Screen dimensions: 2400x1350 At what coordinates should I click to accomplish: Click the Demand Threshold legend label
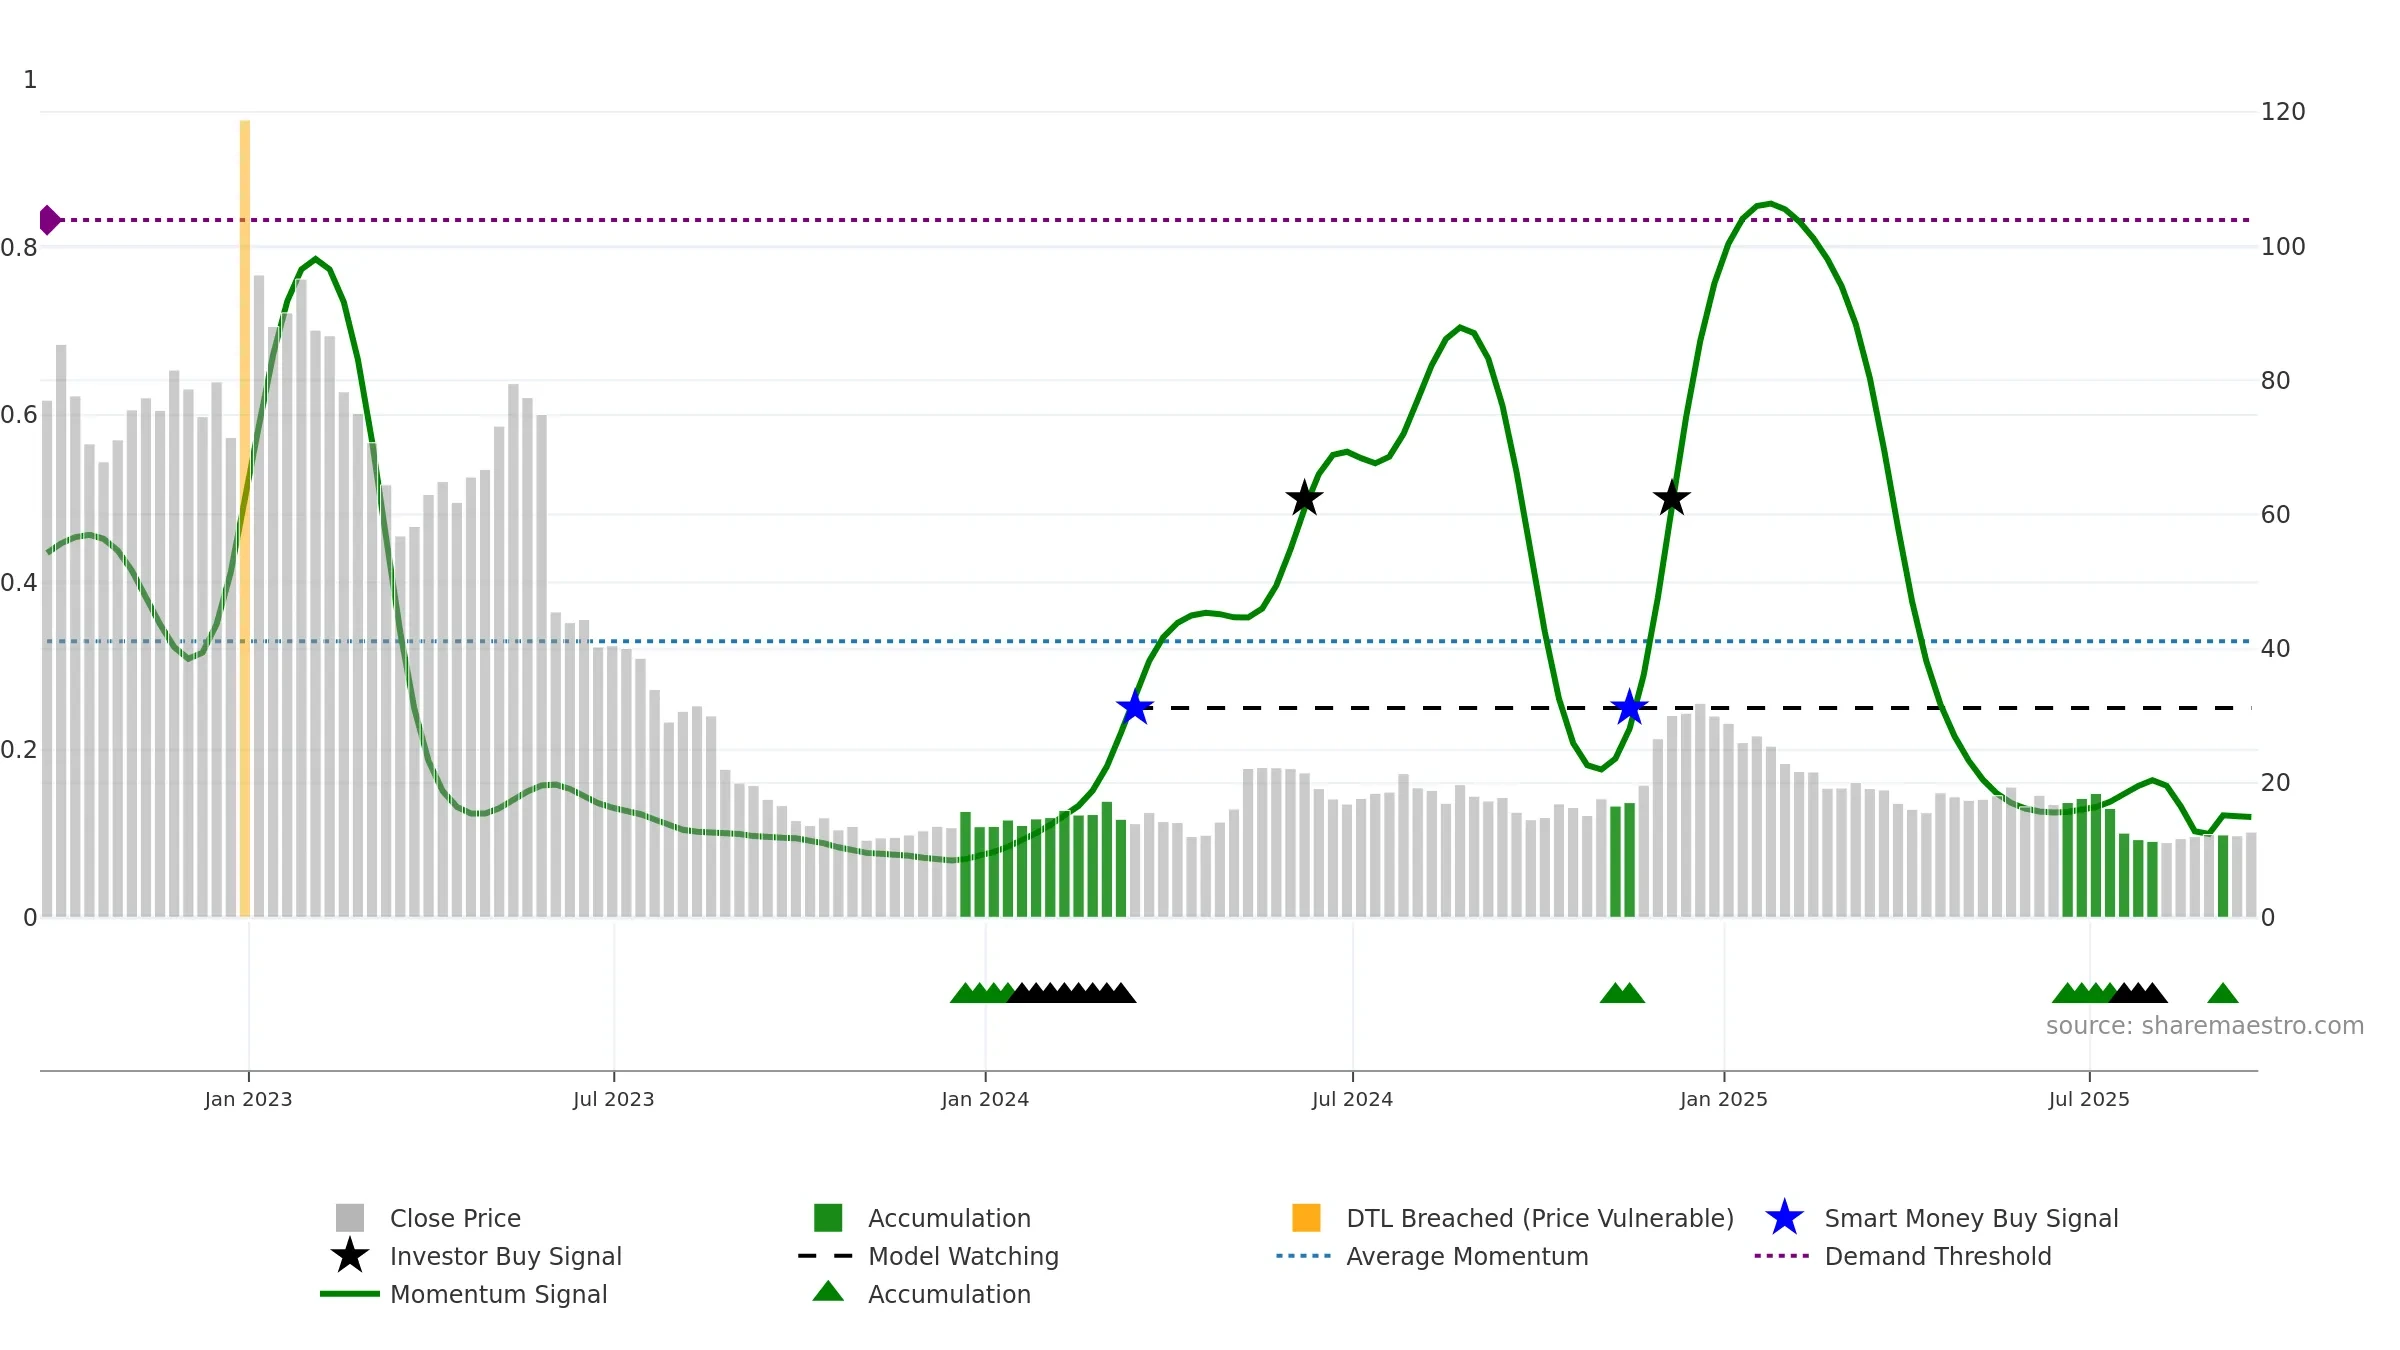[x=1938, y=1256]
